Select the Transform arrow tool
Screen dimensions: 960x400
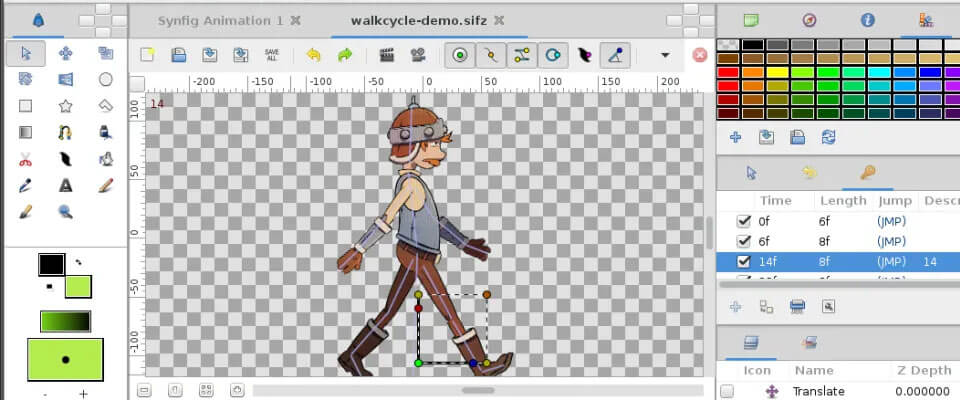25,54
